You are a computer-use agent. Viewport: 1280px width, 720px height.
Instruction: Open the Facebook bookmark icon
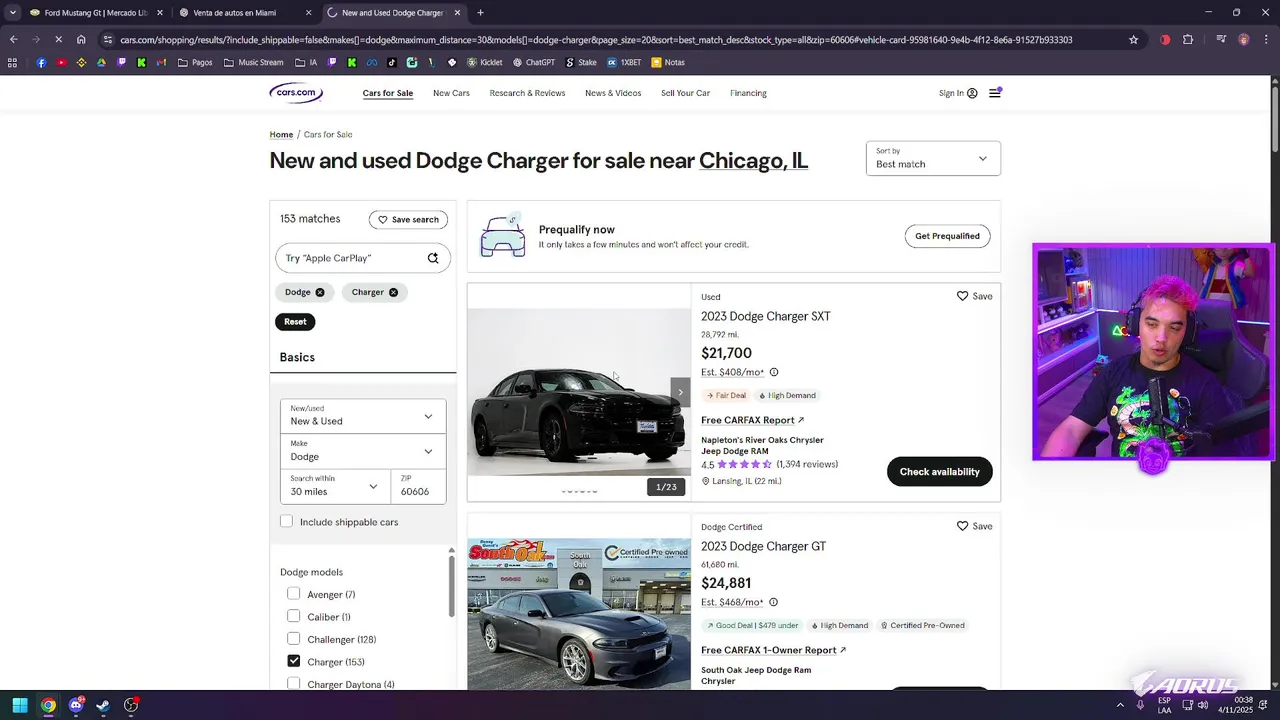click(41, 62)
